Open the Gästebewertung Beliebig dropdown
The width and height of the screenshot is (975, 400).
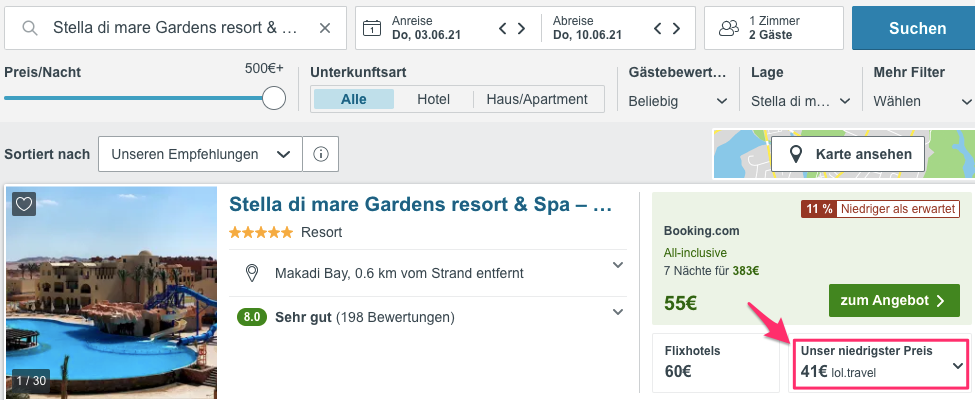pyautogui.click(x=678, y=101)
